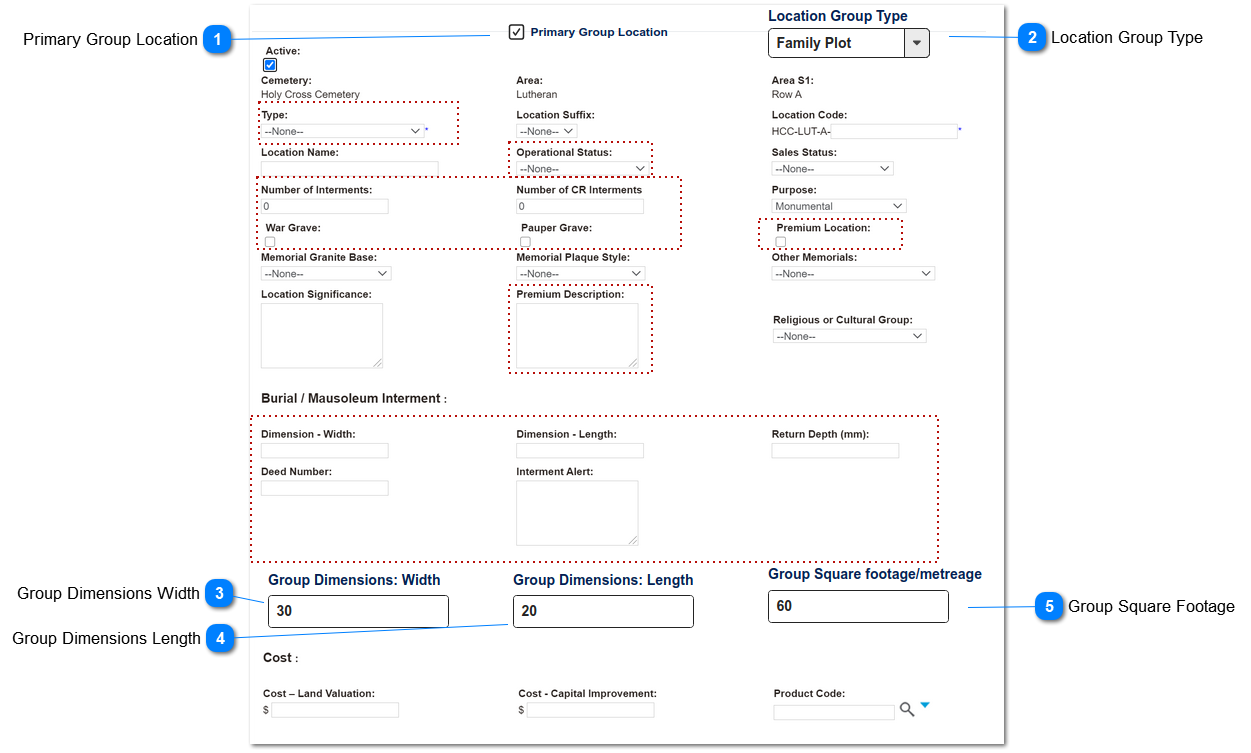Click the Dimension - Width field
This screenshot has width=1251, height=753.
point(325,451)
